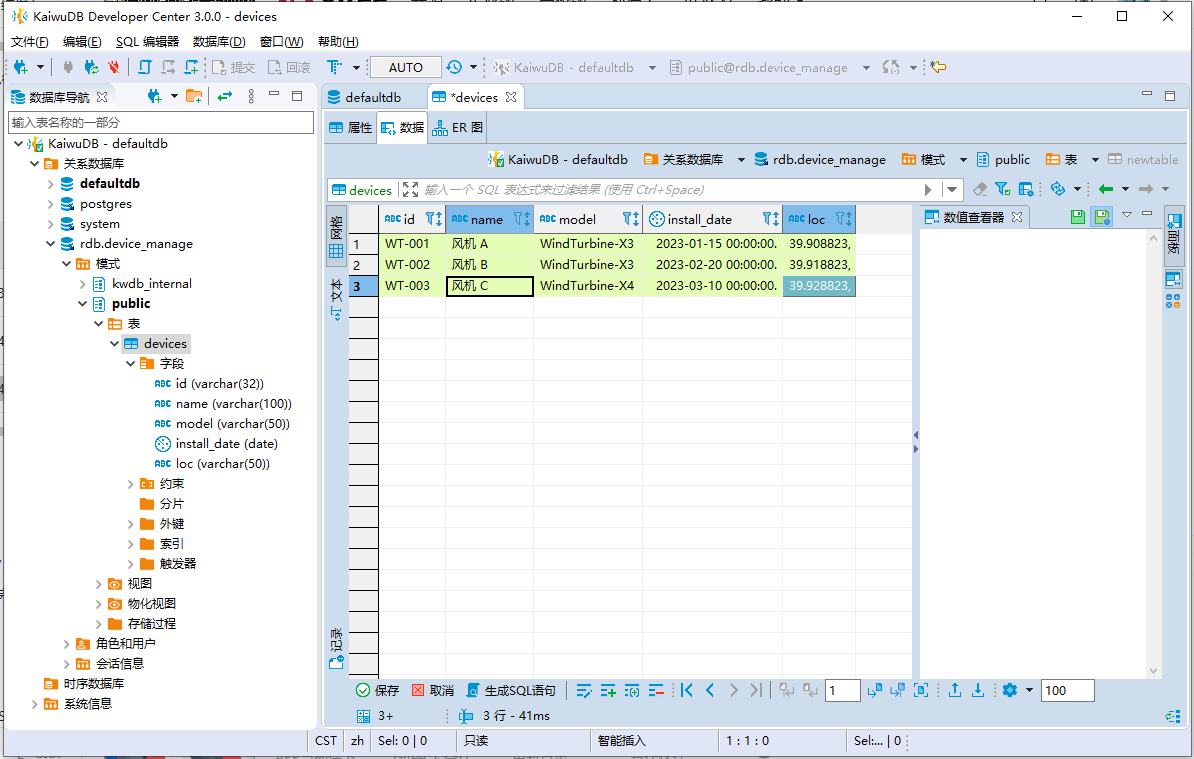The height and width of the screenshot is (759, 1194).
Task: Jump to the first row using the navigation icon
Action: click(687, 690)
